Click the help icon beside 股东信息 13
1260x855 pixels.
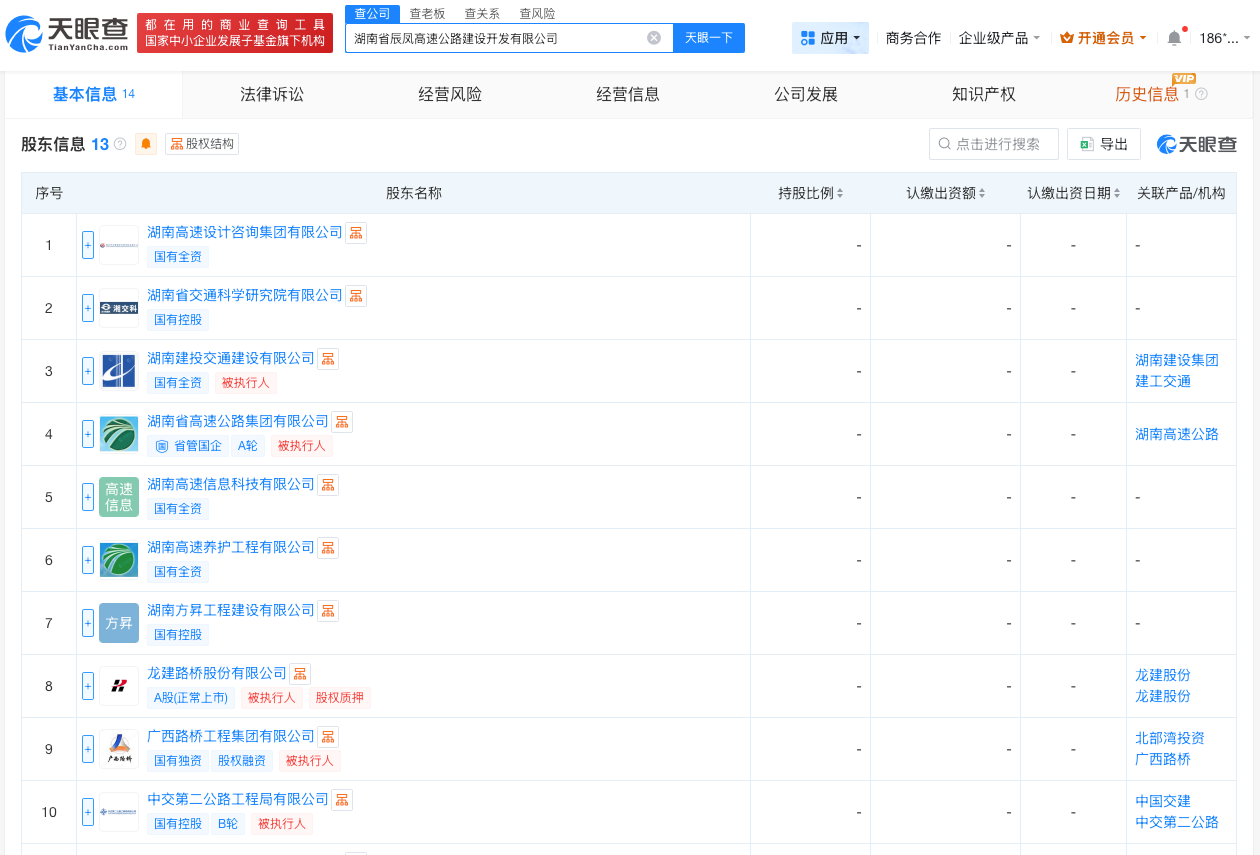pyautogui.click(x=120, y=144)
